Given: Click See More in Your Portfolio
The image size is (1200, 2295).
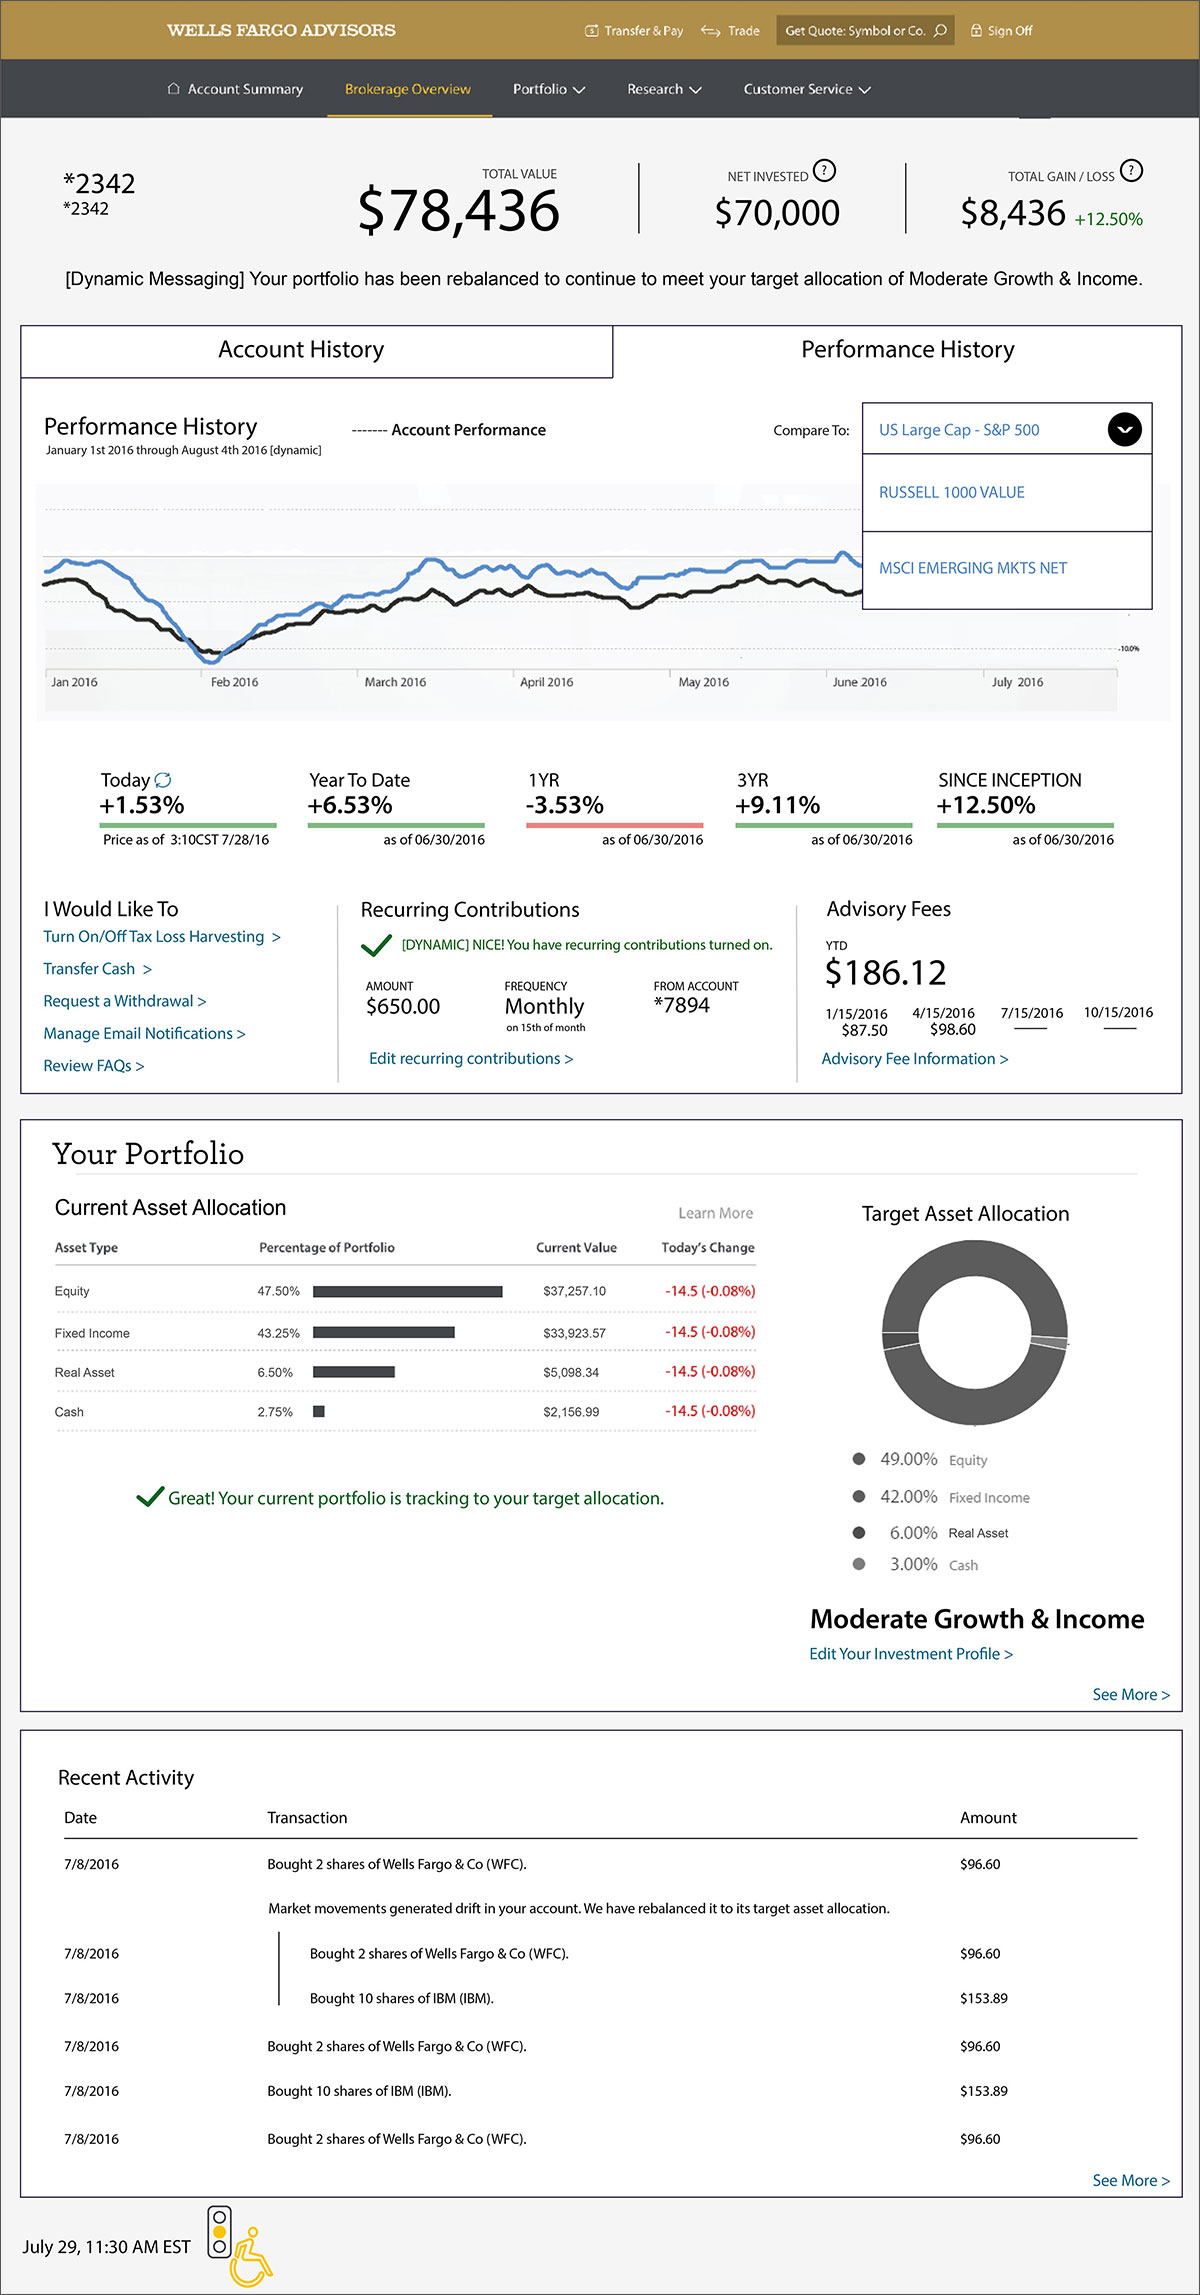Looking at the screenshot, I should tap(1131, 1695).
